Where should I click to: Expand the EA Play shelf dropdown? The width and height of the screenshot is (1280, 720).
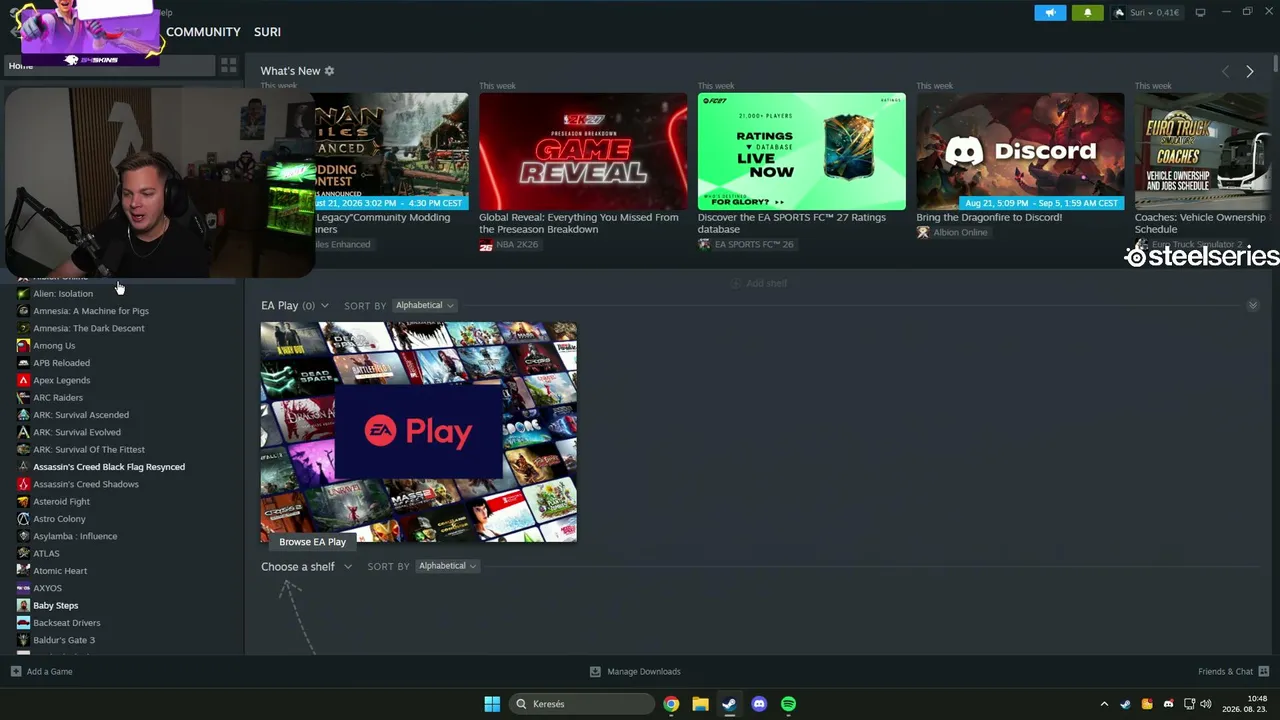[x=324, y=306]
